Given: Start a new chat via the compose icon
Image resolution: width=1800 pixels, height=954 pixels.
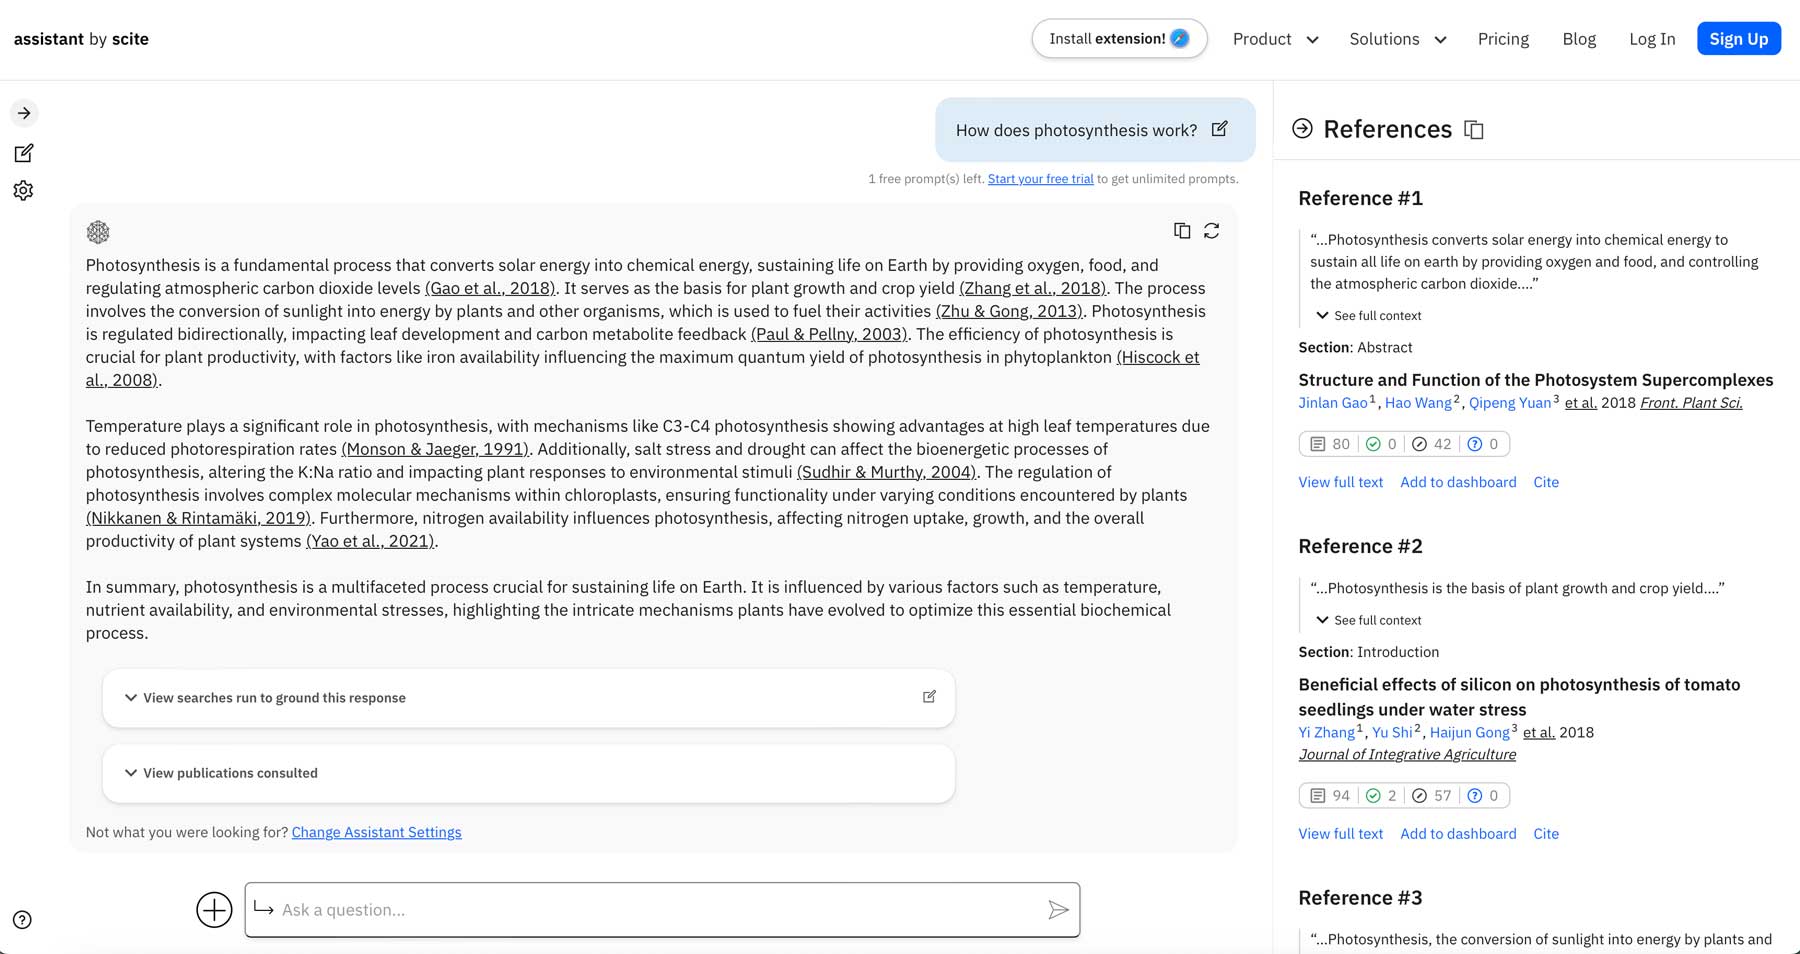Looking at the screenshot, I should click(23, 152).
